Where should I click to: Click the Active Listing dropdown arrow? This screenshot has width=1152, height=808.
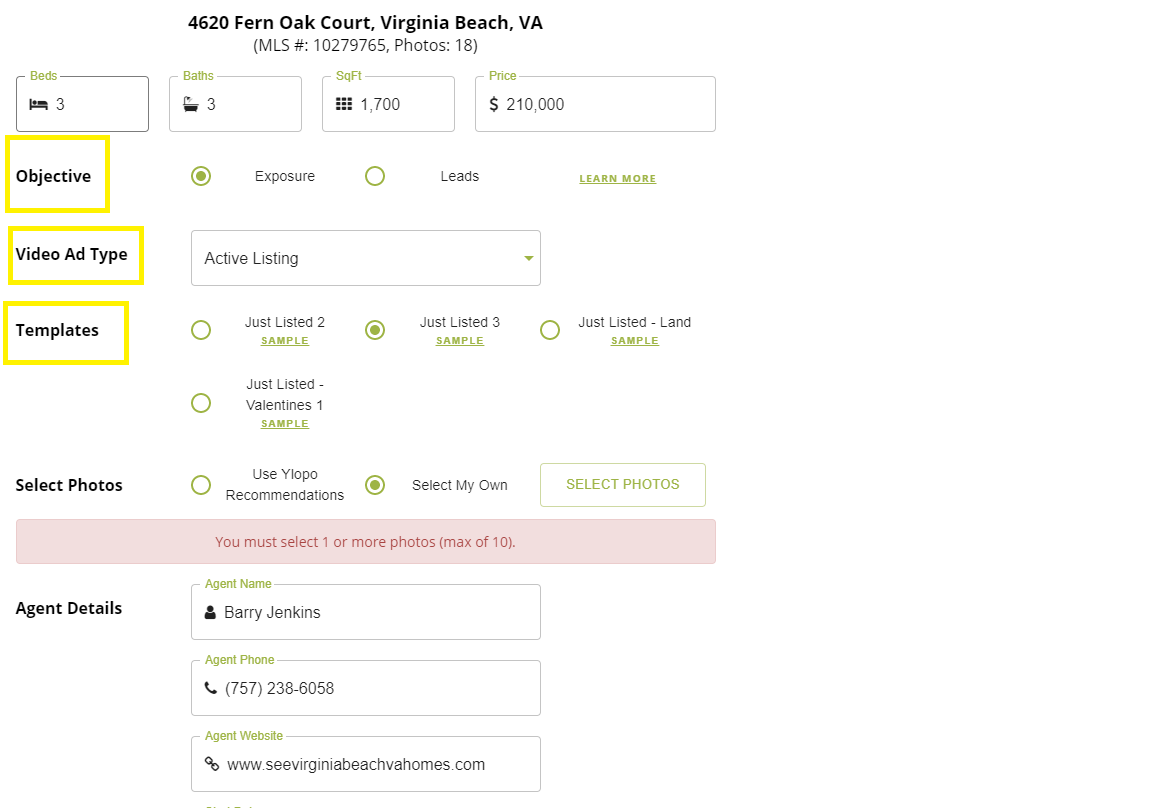pos(528,259)
